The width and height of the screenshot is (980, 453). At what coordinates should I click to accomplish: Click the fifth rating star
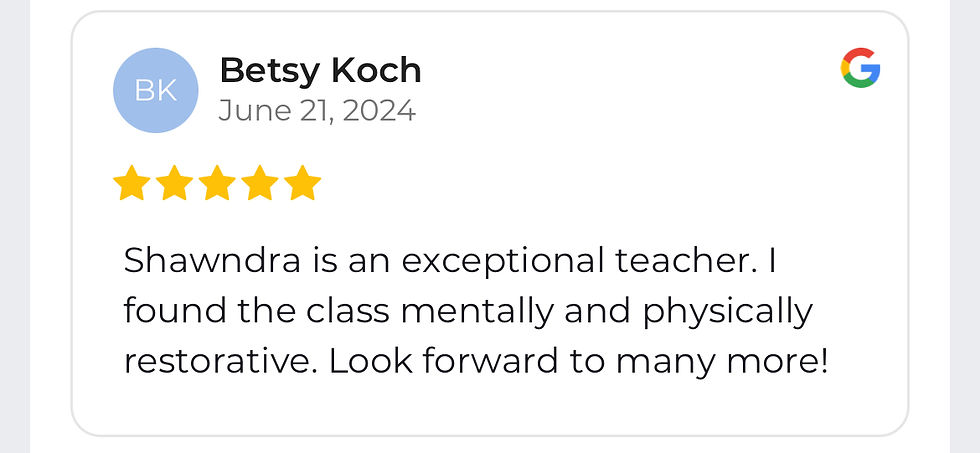302,184
